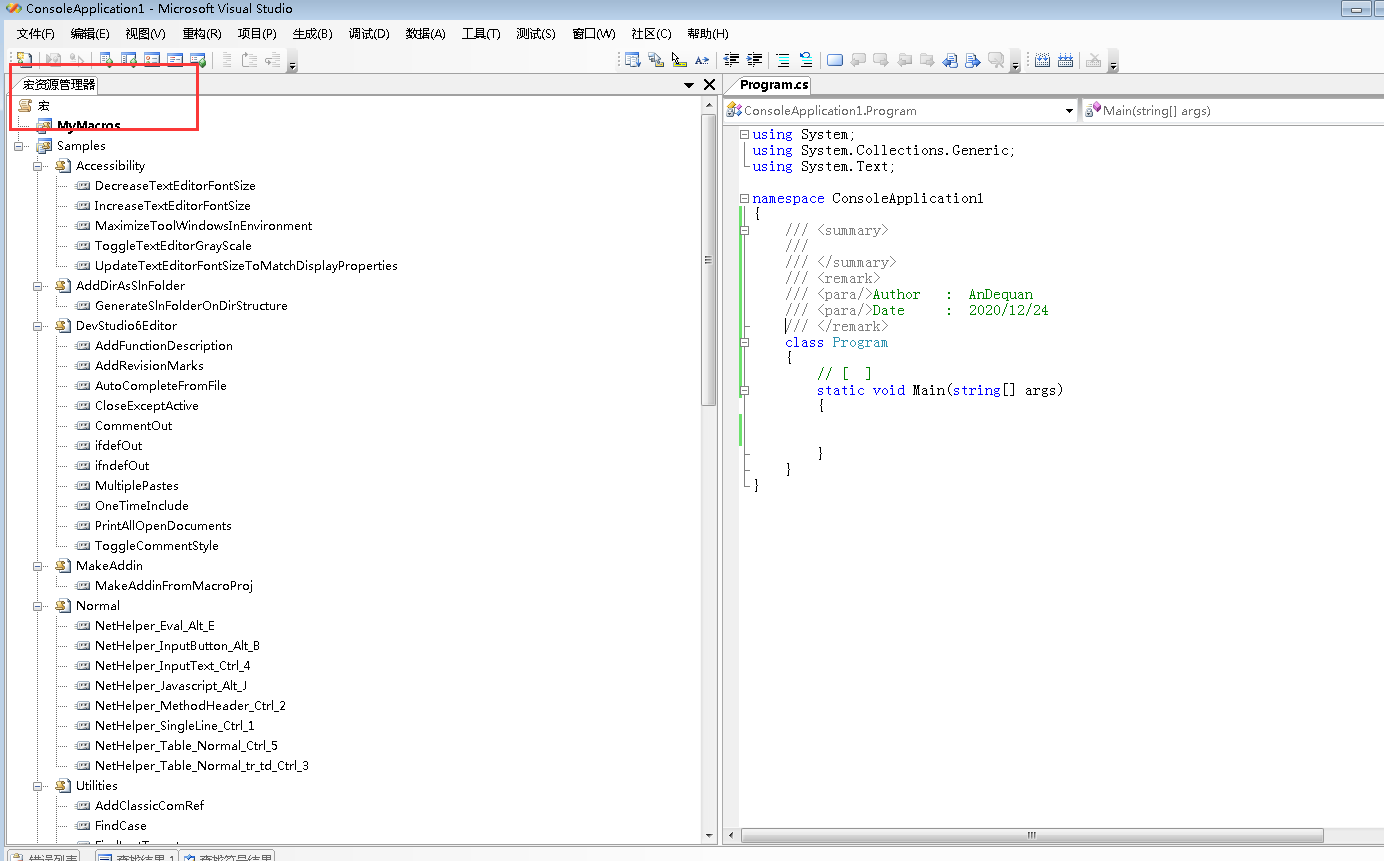Close the macro explorer panel

pos(710,85)
